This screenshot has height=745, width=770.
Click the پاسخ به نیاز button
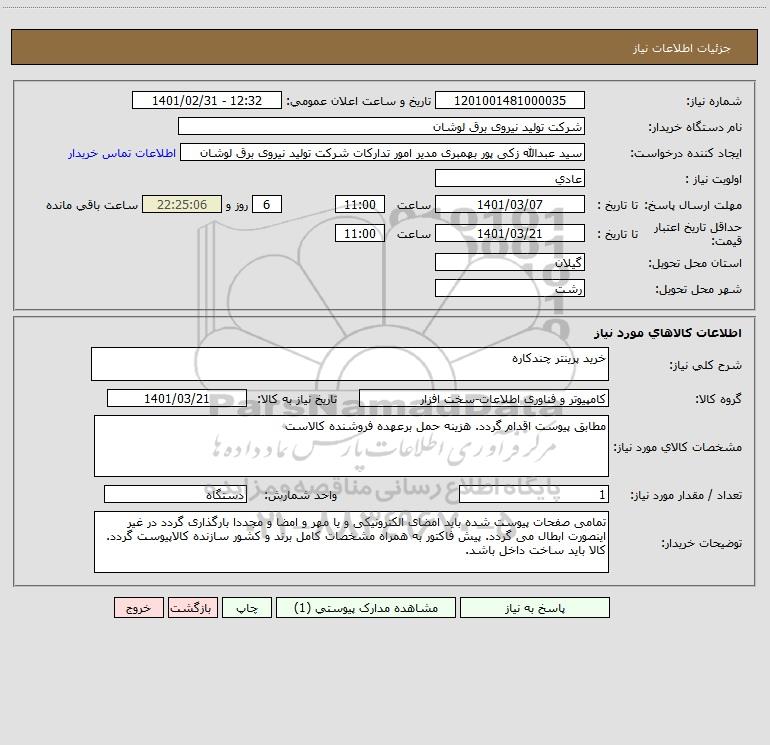point(535,608)
